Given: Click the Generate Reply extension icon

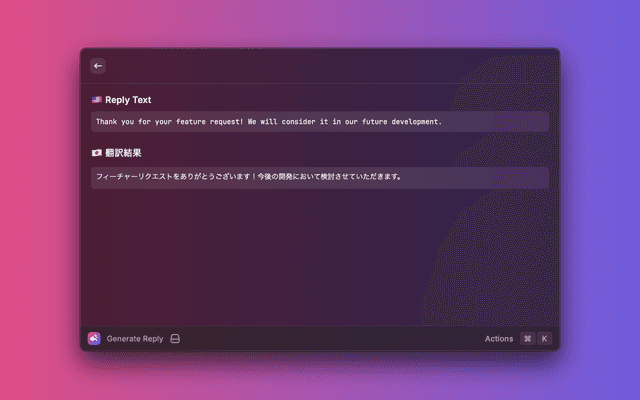Looking at the screenshot, I should pos(94,339).
